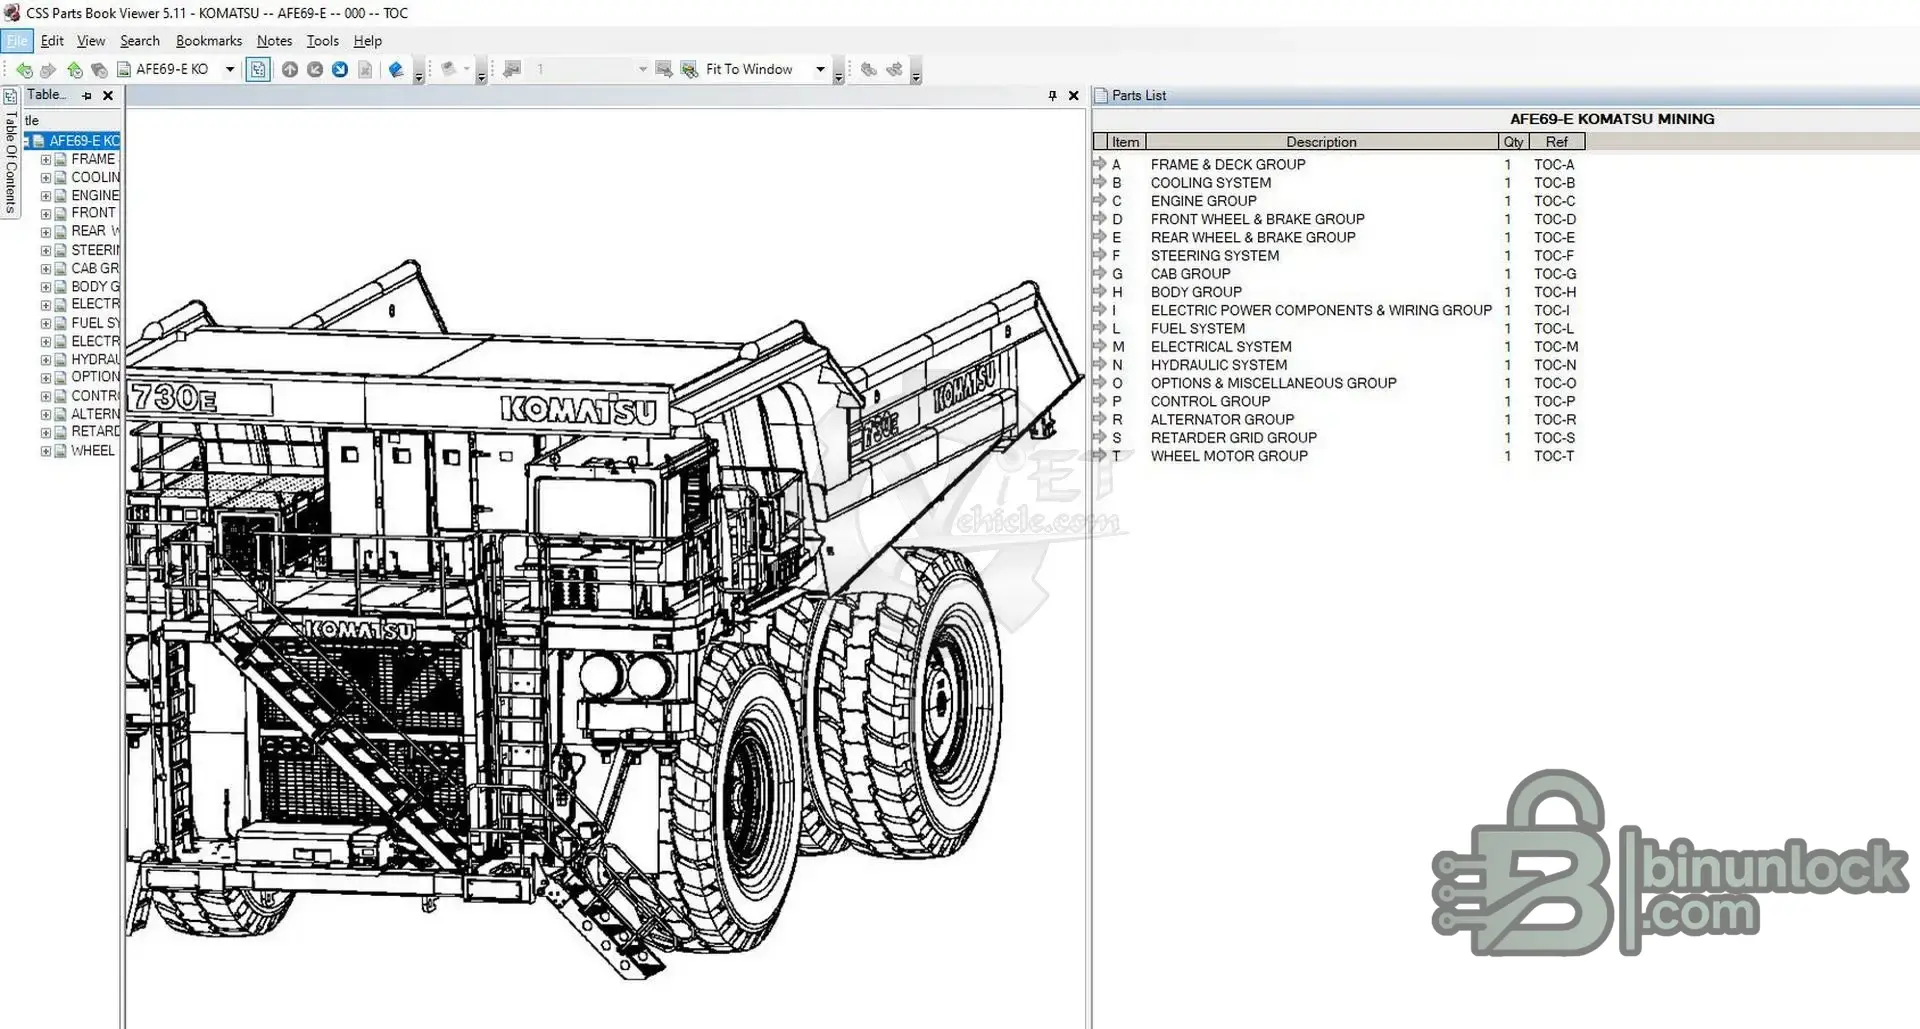
Task: Expand the ENGINE tree node
Action: [x=46, y=196]
